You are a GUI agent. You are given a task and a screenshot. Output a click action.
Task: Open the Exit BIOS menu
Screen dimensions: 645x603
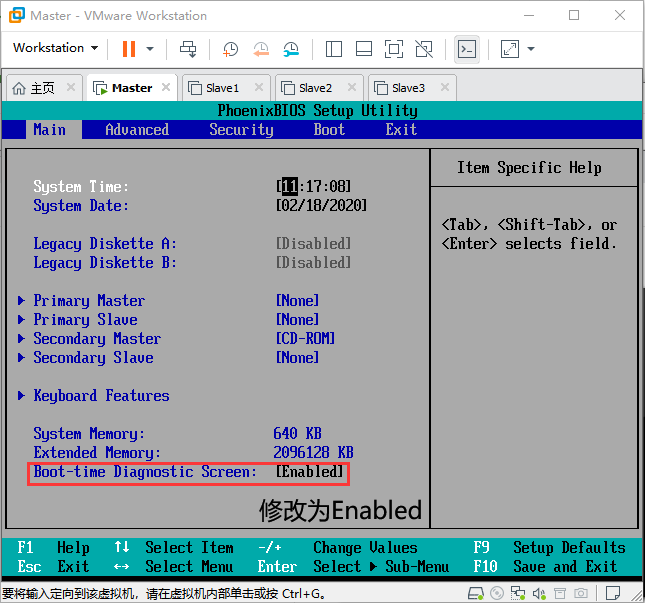(x=401, y=130)
